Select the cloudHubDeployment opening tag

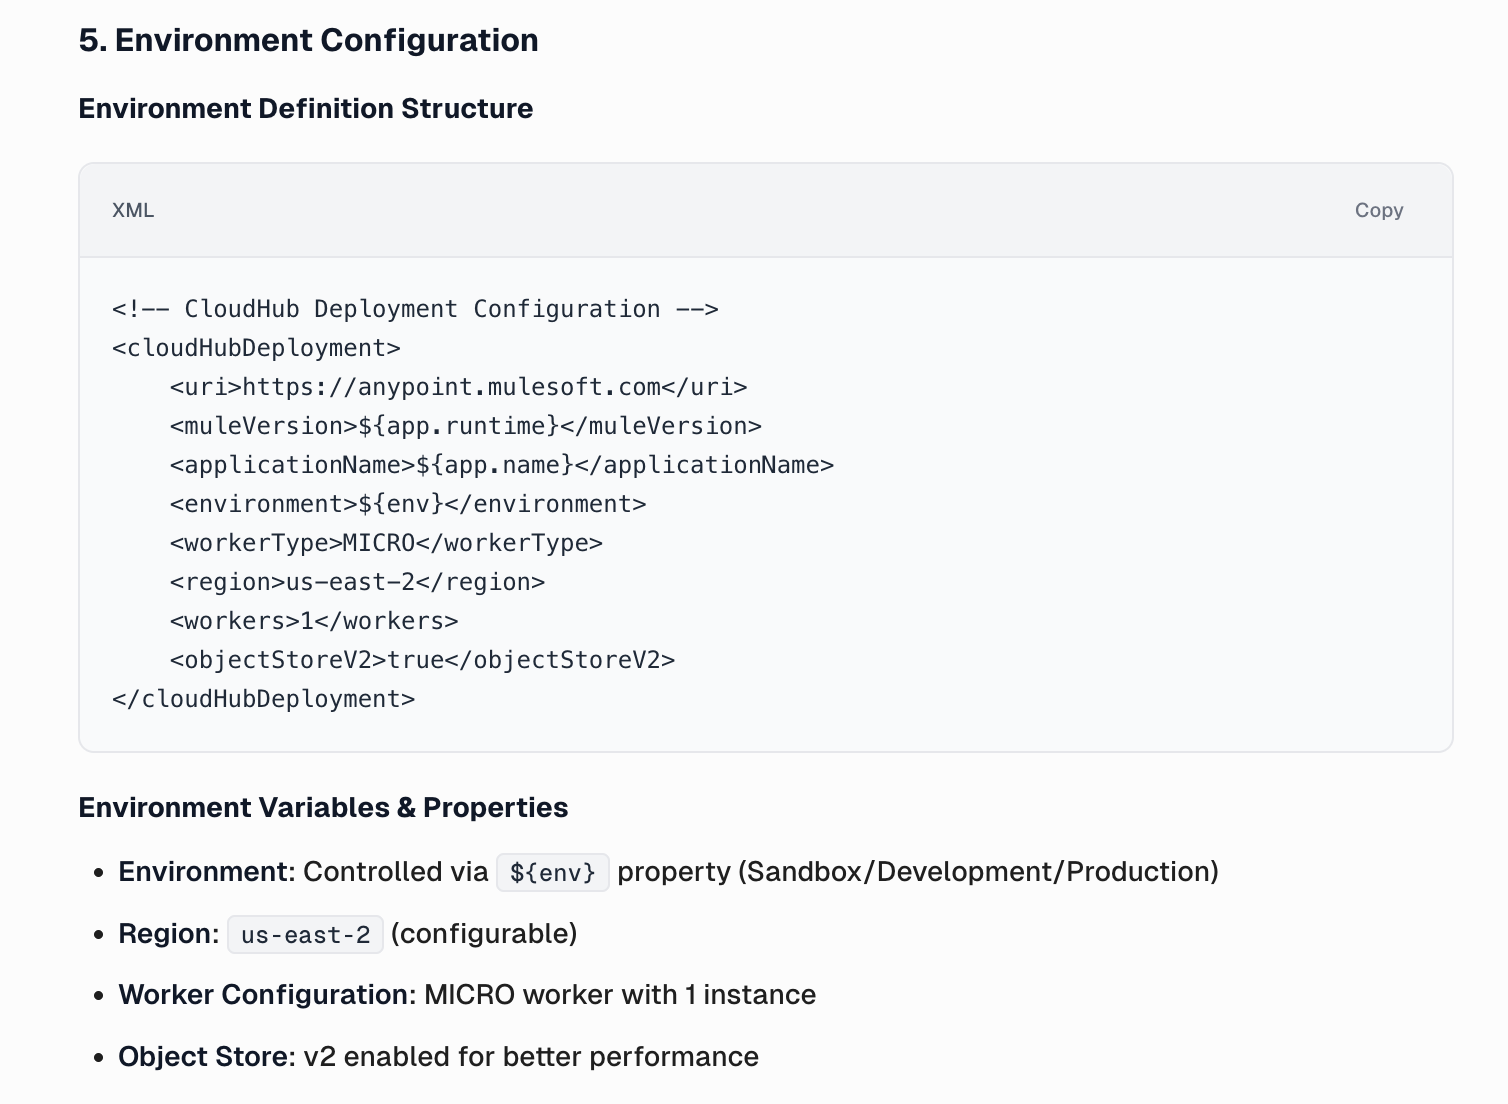click(255, 347)
